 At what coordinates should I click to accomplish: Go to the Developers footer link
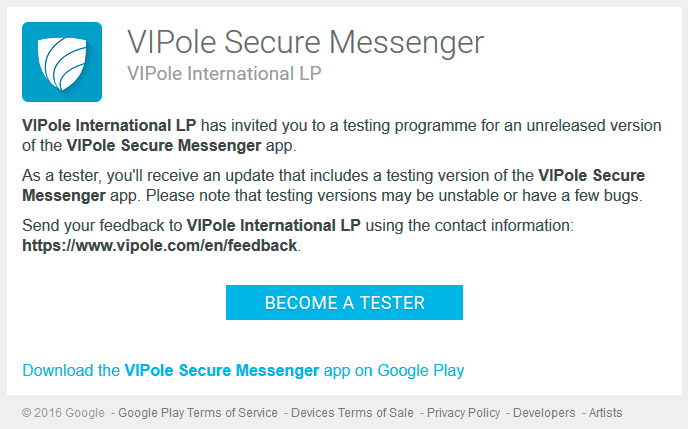pos(544,413)
